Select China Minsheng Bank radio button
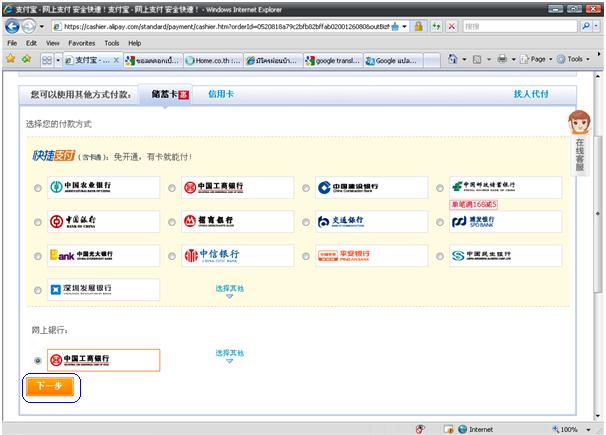This screenshot has height=435, width=606. pyautogui.click(x=440, y=256)
